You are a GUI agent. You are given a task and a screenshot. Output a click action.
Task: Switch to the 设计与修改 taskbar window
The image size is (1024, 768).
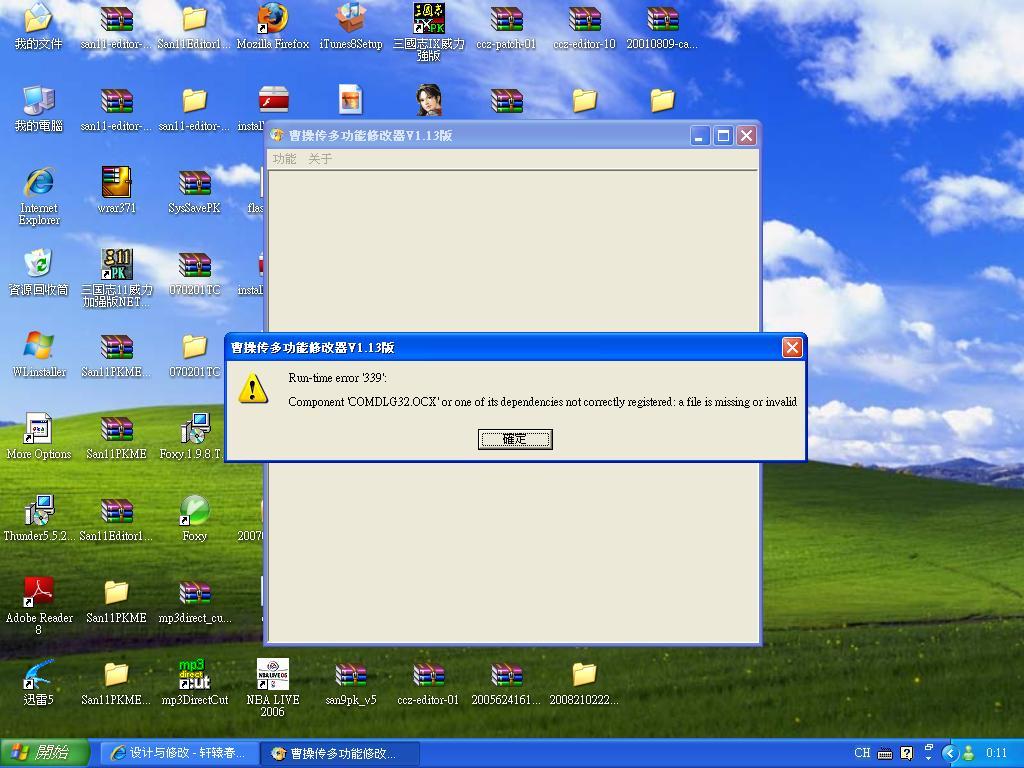(178, 753)
